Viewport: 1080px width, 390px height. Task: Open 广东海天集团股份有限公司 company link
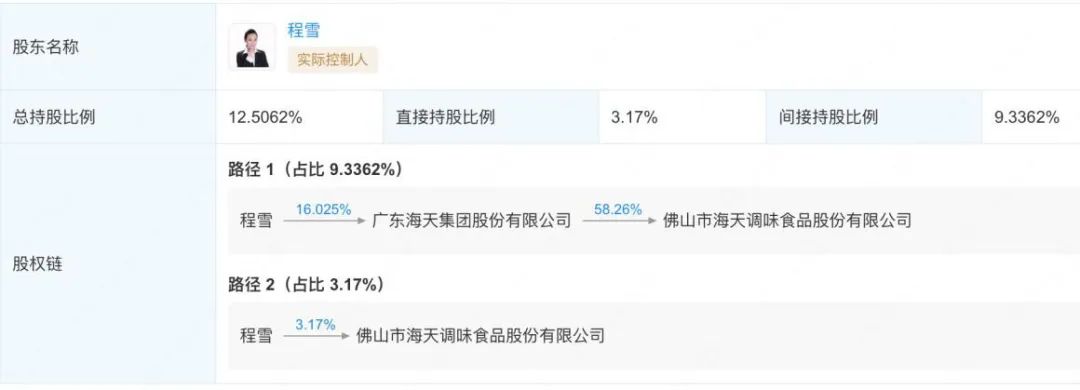[x=472, y=220]
